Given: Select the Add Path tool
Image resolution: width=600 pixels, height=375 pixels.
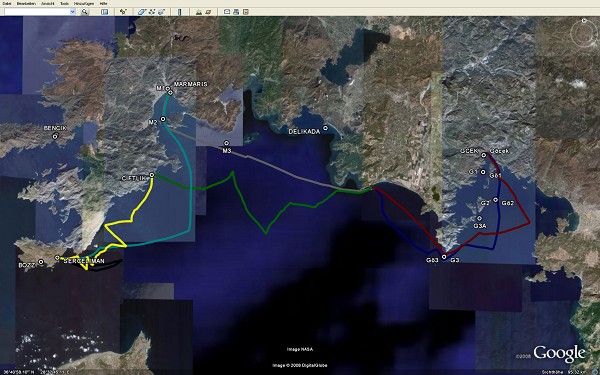Looking at the screenshot, I should 152,12.
